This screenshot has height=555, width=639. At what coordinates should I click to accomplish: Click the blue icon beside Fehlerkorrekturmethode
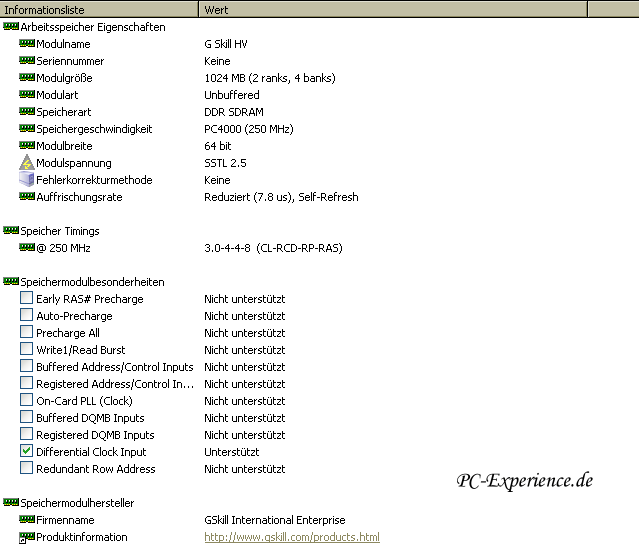tap(27, 179)
